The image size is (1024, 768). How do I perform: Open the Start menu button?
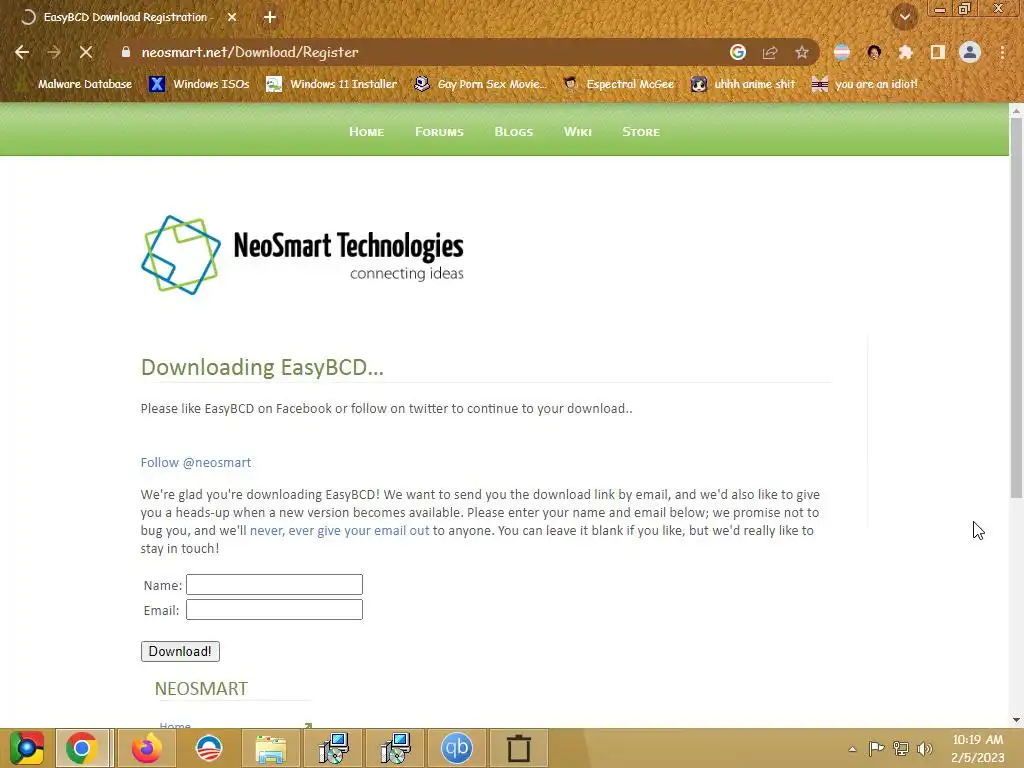click(26, 748)
